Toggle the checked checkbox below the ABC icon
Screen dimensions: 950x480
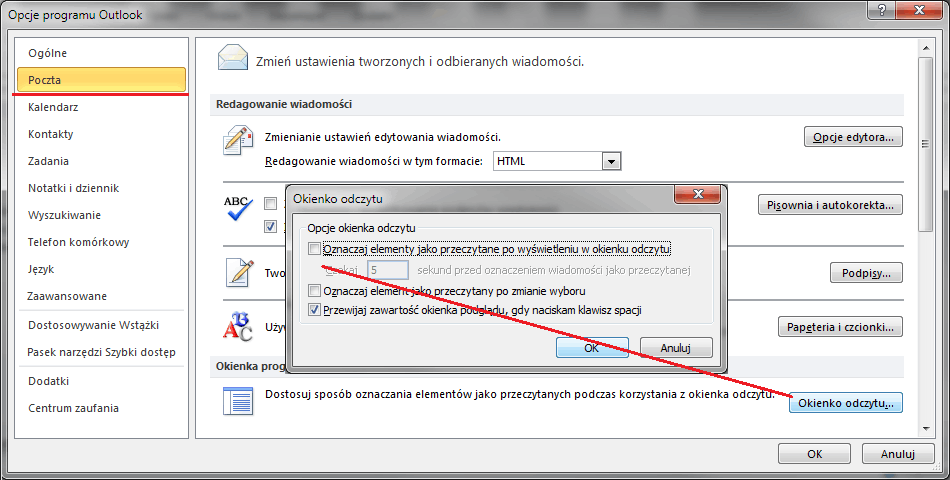[x=270, y=227]
